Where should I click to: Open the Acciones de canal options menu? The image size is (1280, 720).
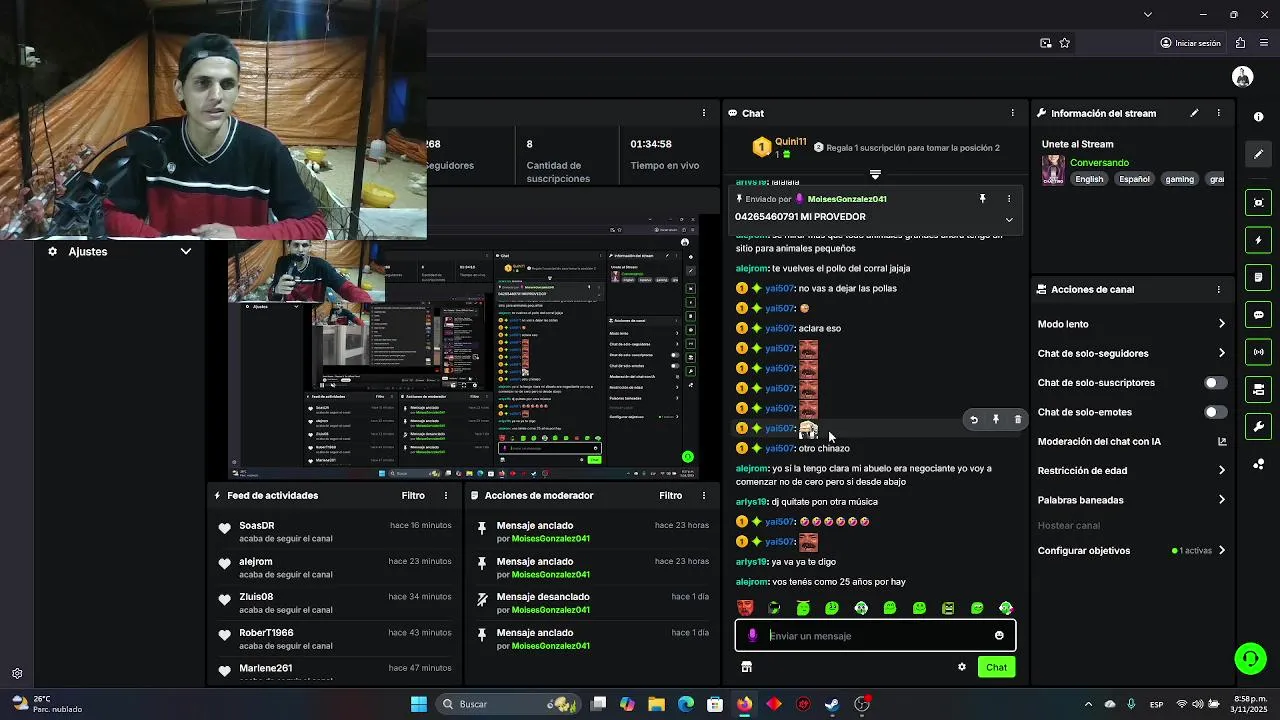[1218, 289]
